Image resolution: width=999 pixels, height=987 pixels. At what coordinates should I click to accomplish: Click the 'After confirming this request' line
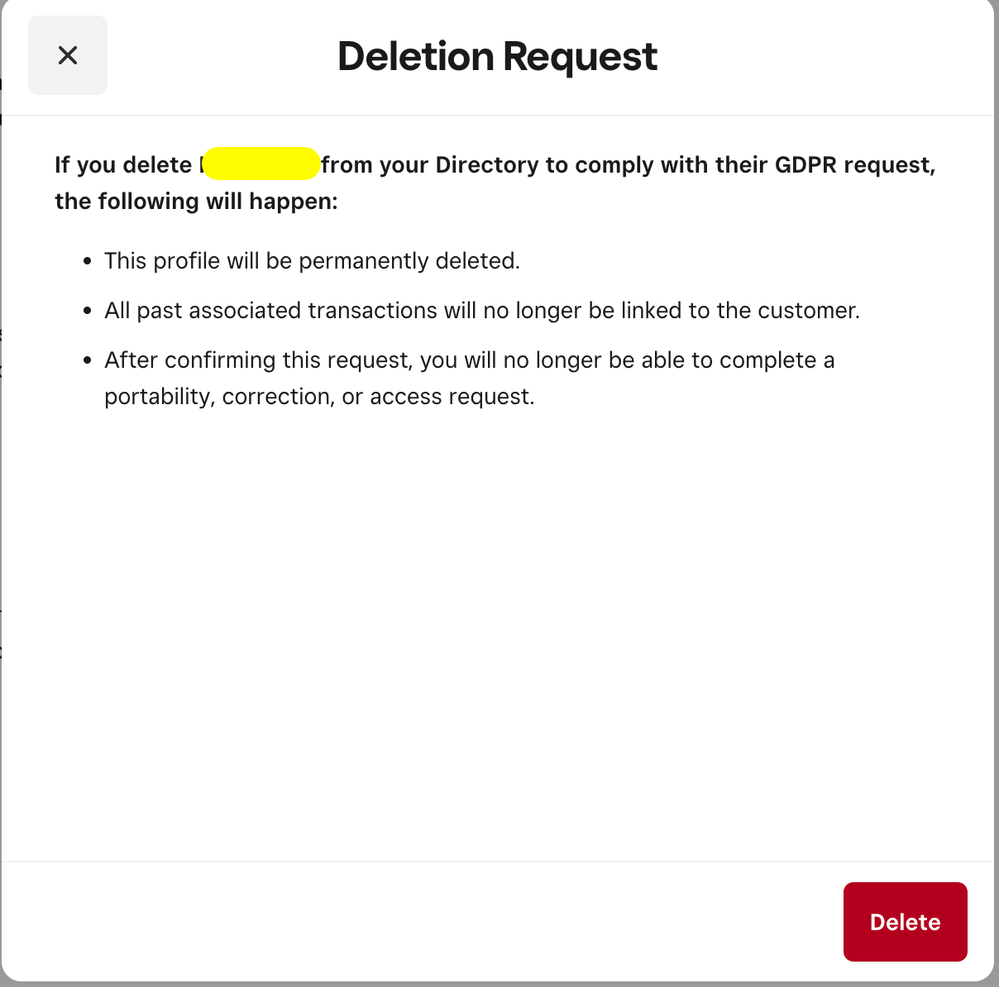(x=469, y=360)
